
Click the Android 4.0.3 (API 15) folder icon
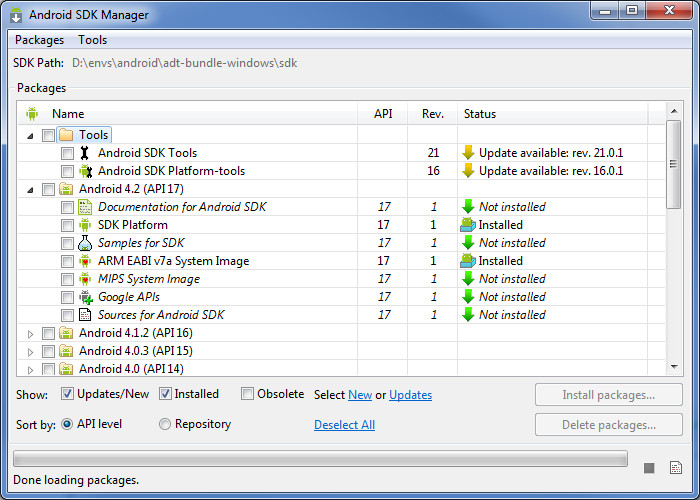point(66,351)
